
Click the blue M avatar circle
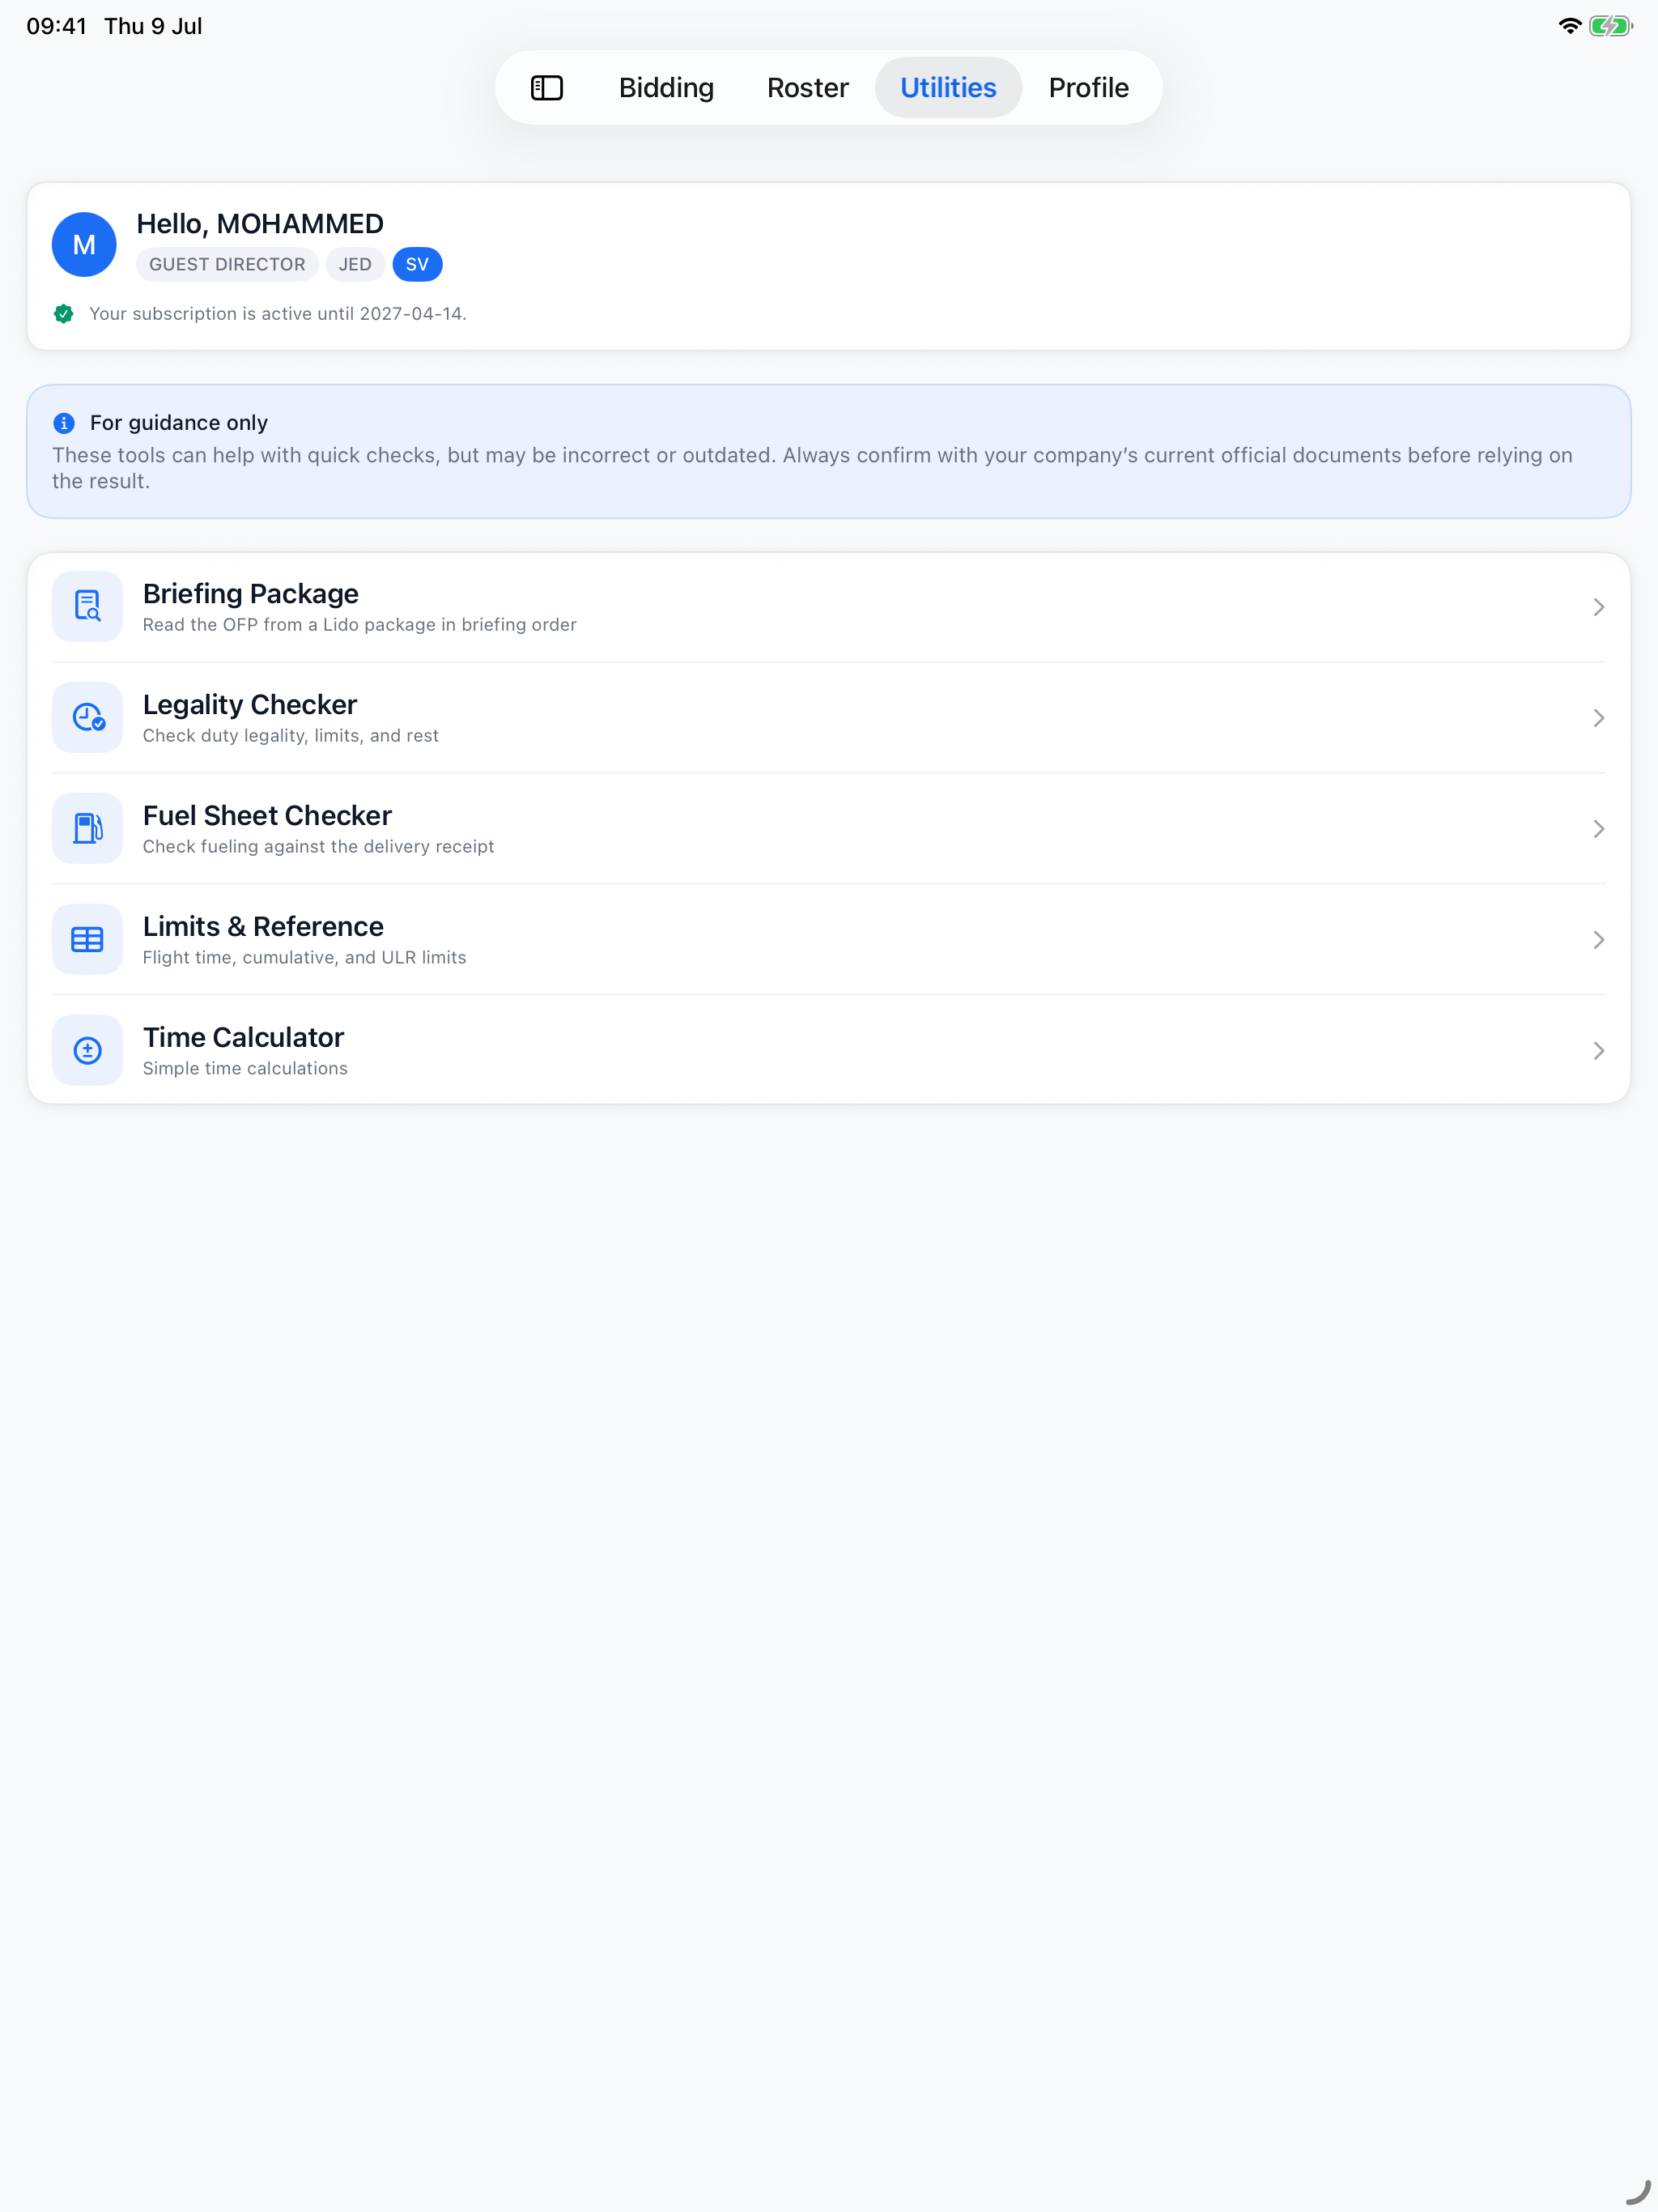click(84, 245)
